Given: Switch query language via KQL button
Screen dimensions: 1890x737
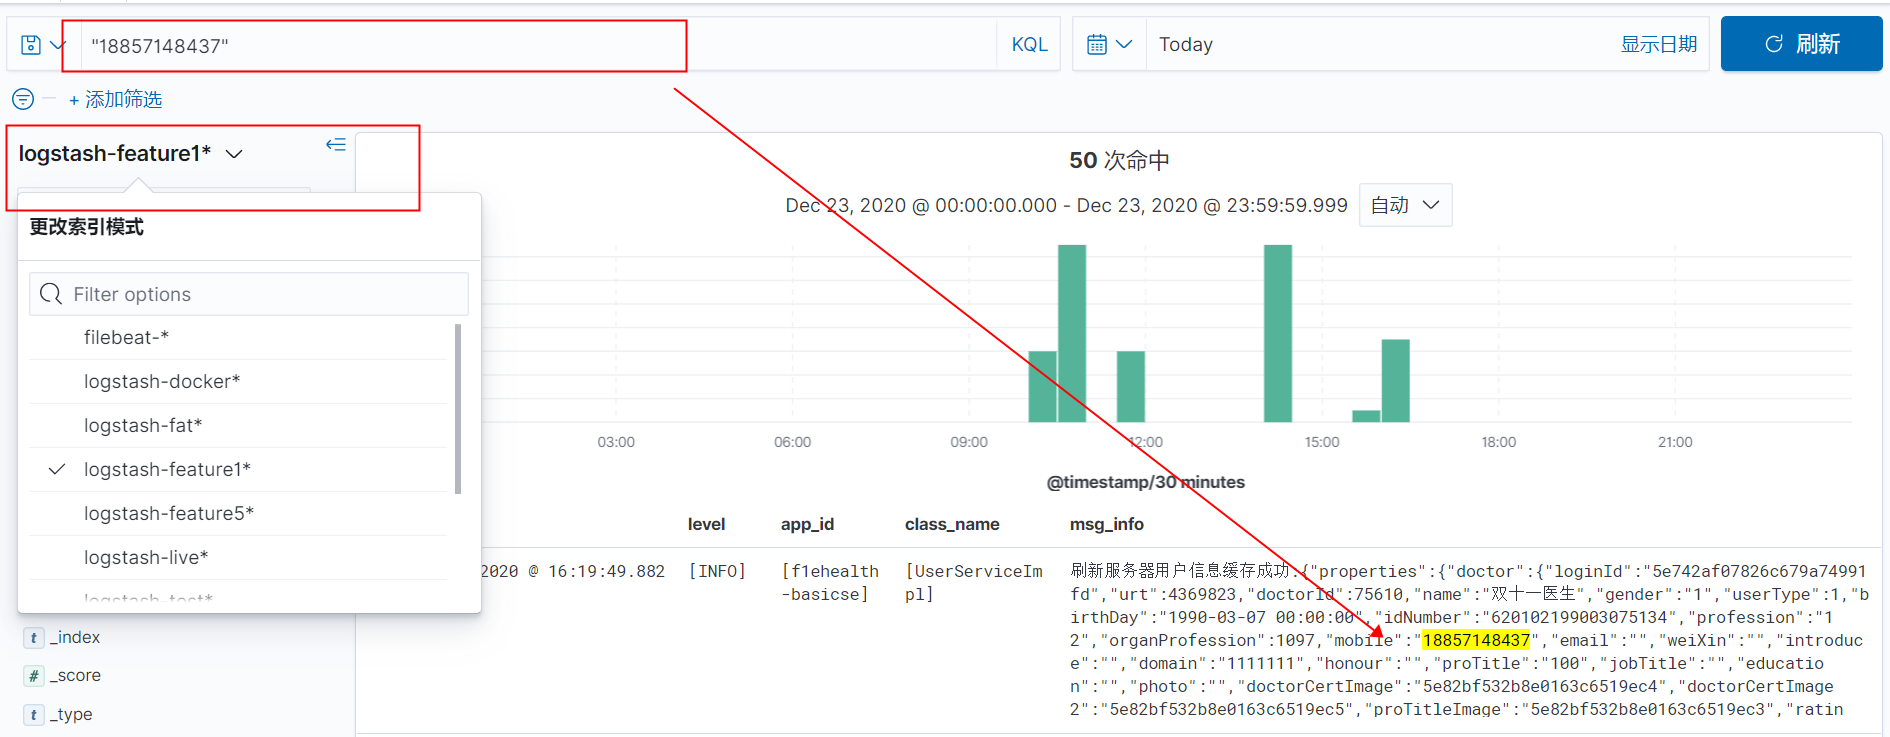Looking at the screenshot, I should click(1029, 45).
